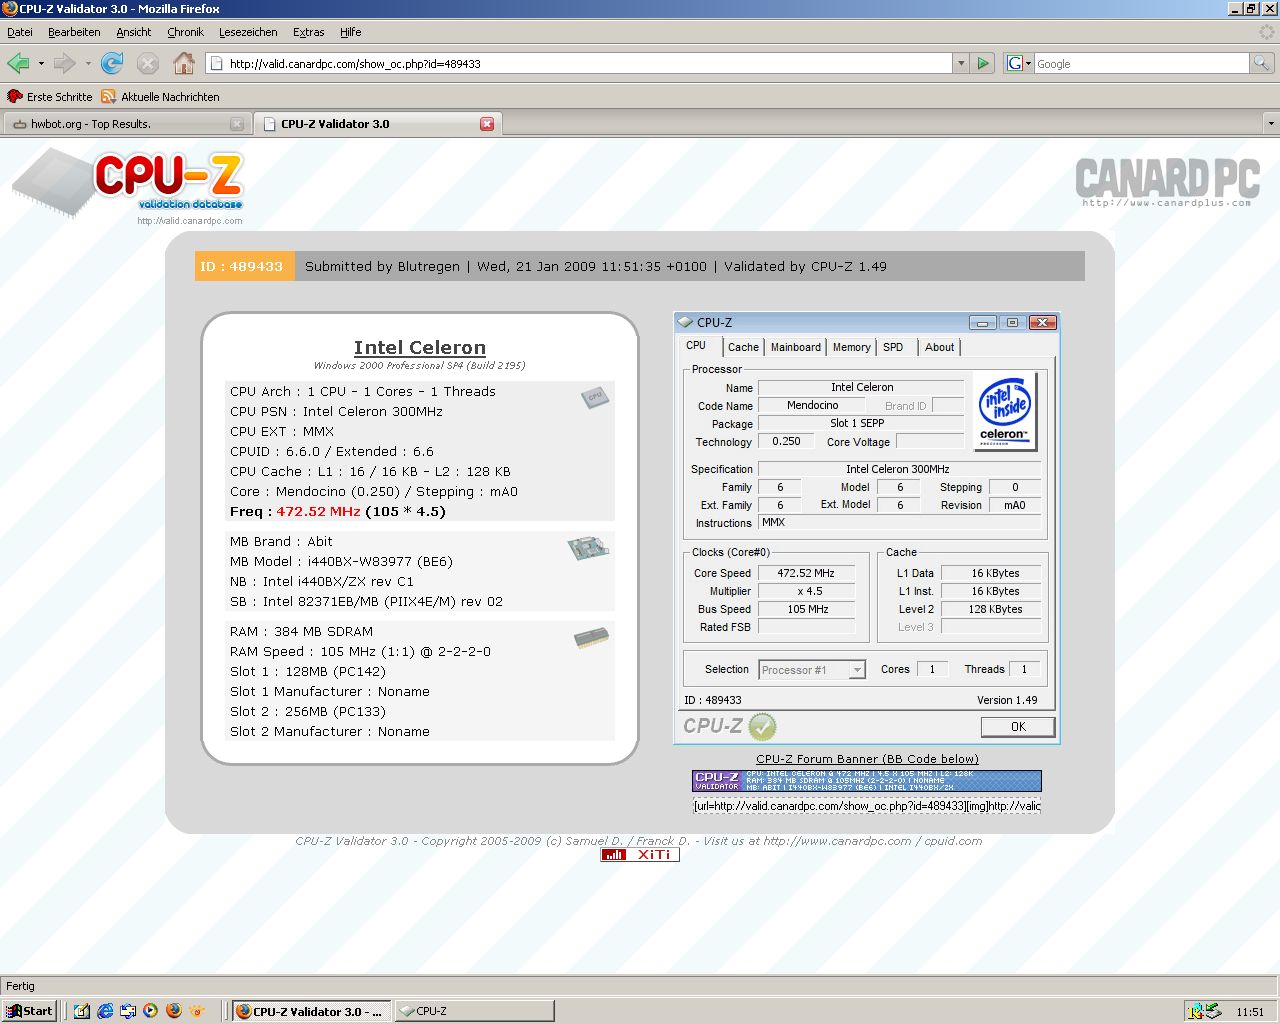
Task: Click the safely remove hardware tray icon
Action: (x=1212, y=1011)
